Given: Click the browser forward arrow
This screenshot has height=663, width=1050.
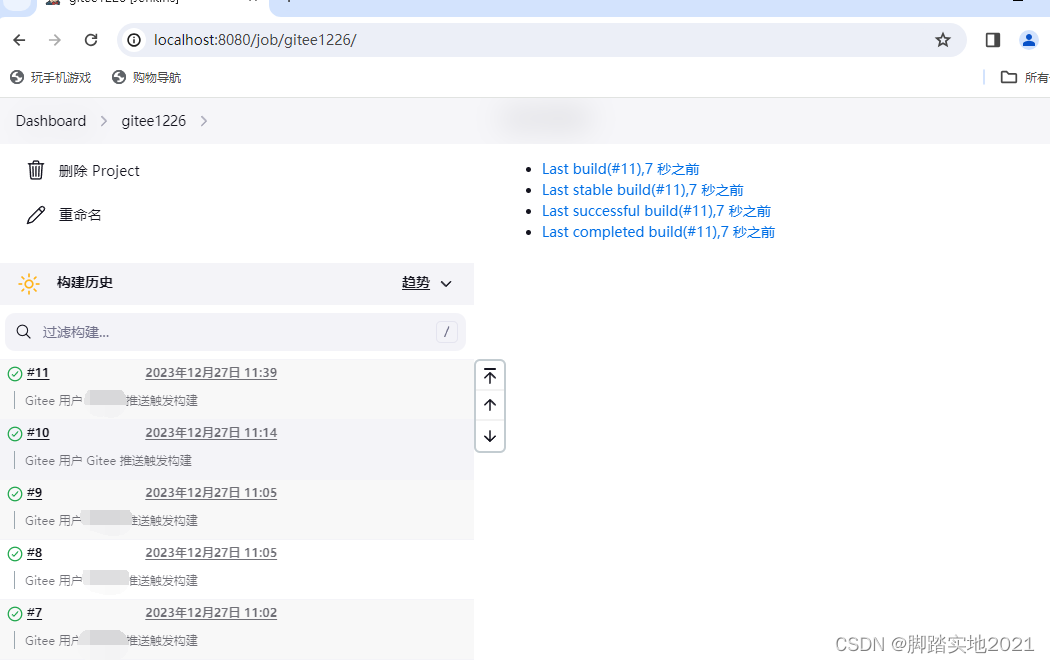Looking at the screenshot, I should 55,40.
